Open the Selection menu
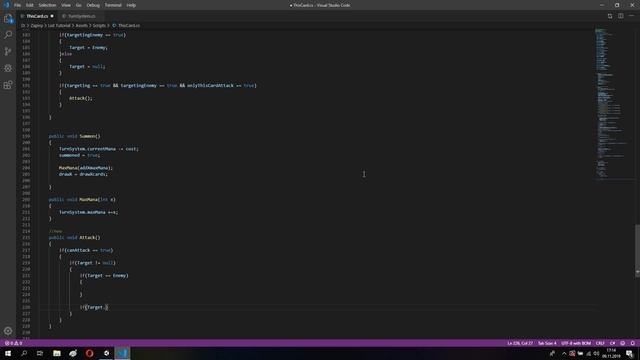Viewport: 640px width, 360px height. pyautogui.click(x=47, y=5)
